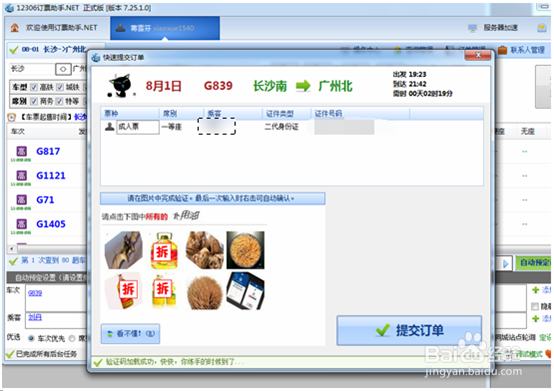Select the 车次优先 radio button
Image resolution: width=554 pixels, height=391 pixels.
coord(31,338)
